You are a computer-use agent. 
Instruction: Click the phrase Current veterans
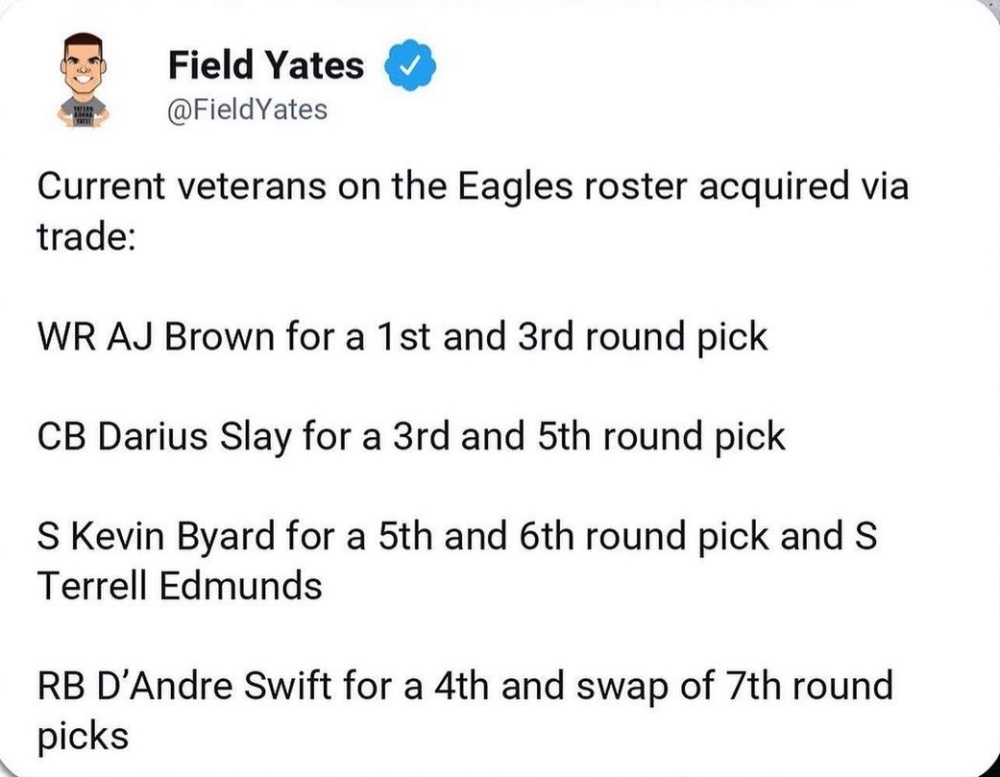(181, 186)
